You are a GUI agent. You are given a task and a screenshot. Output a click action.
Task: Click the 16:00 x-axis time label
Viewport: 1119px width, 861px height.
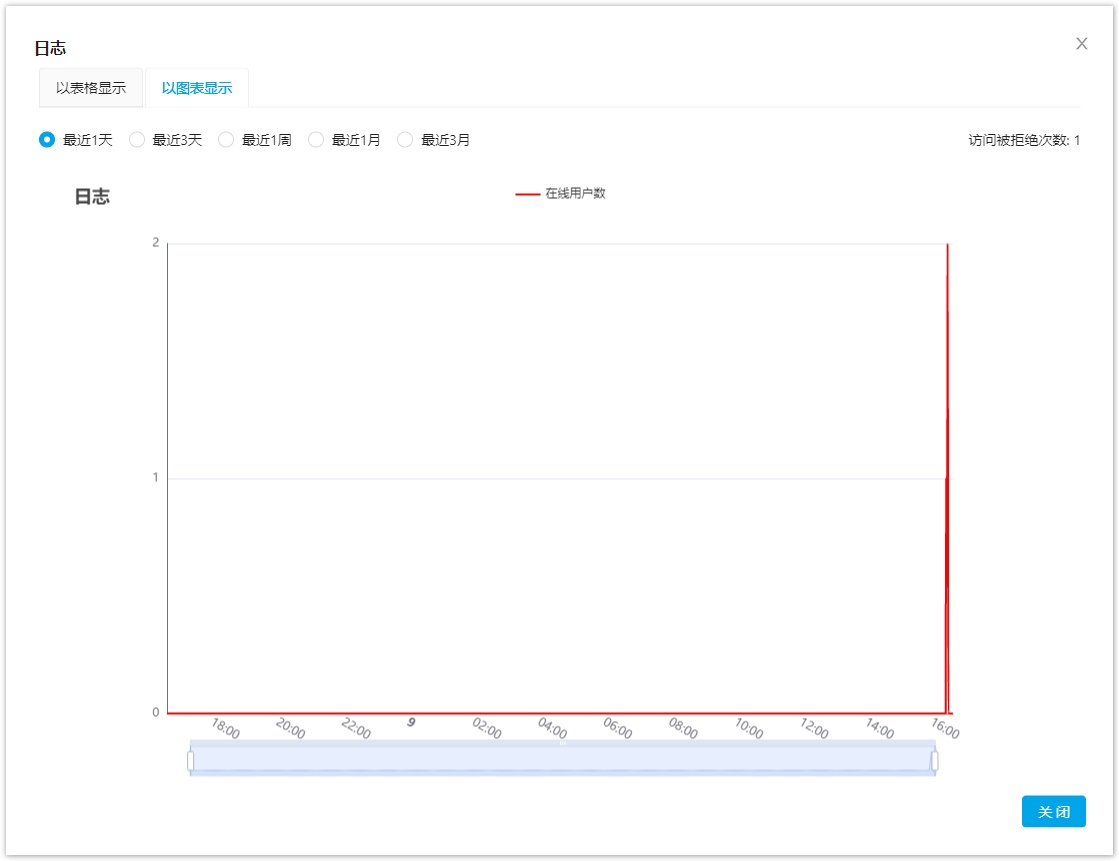944,729
